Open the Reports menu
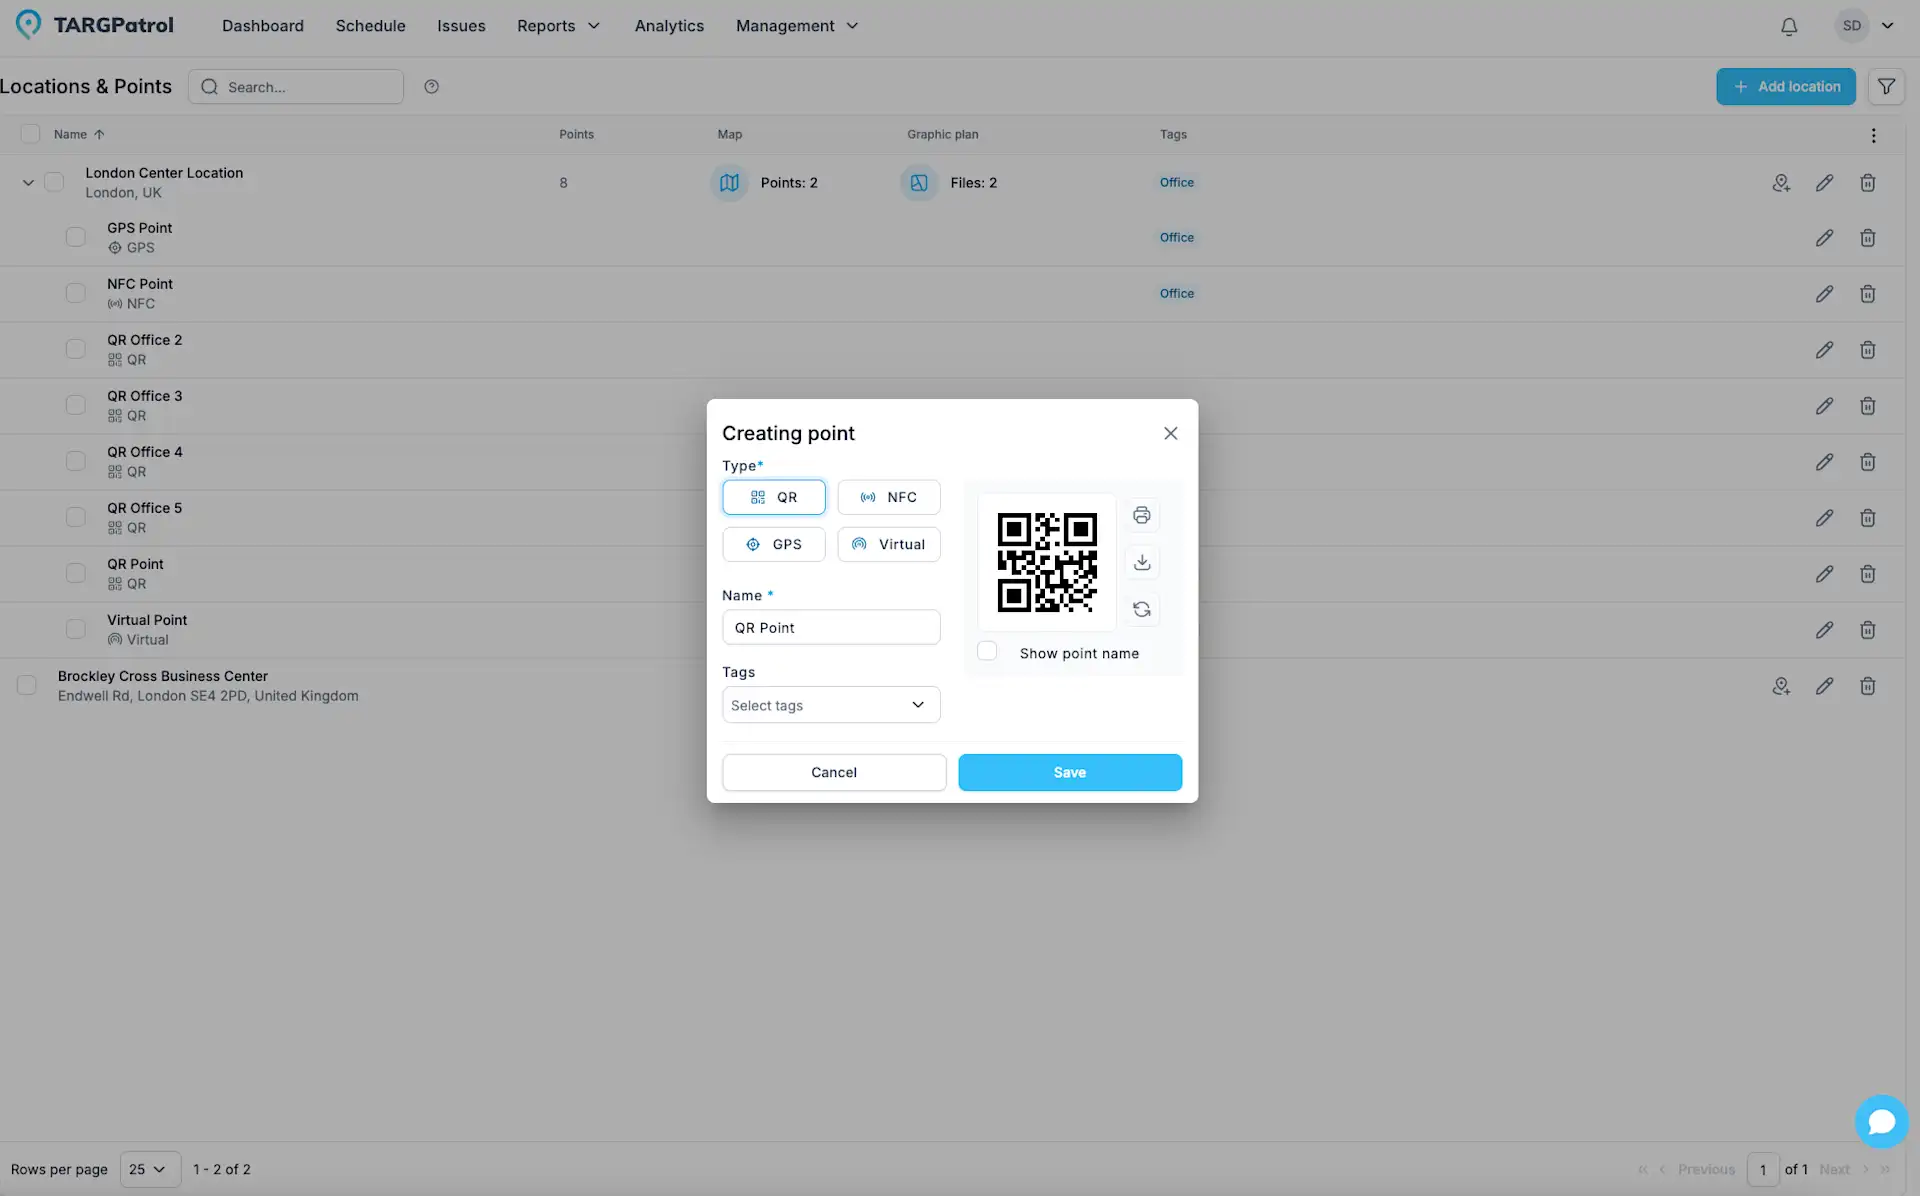Image resolution: width=1920 pixels, height=1196 pixels. point(558,26)
